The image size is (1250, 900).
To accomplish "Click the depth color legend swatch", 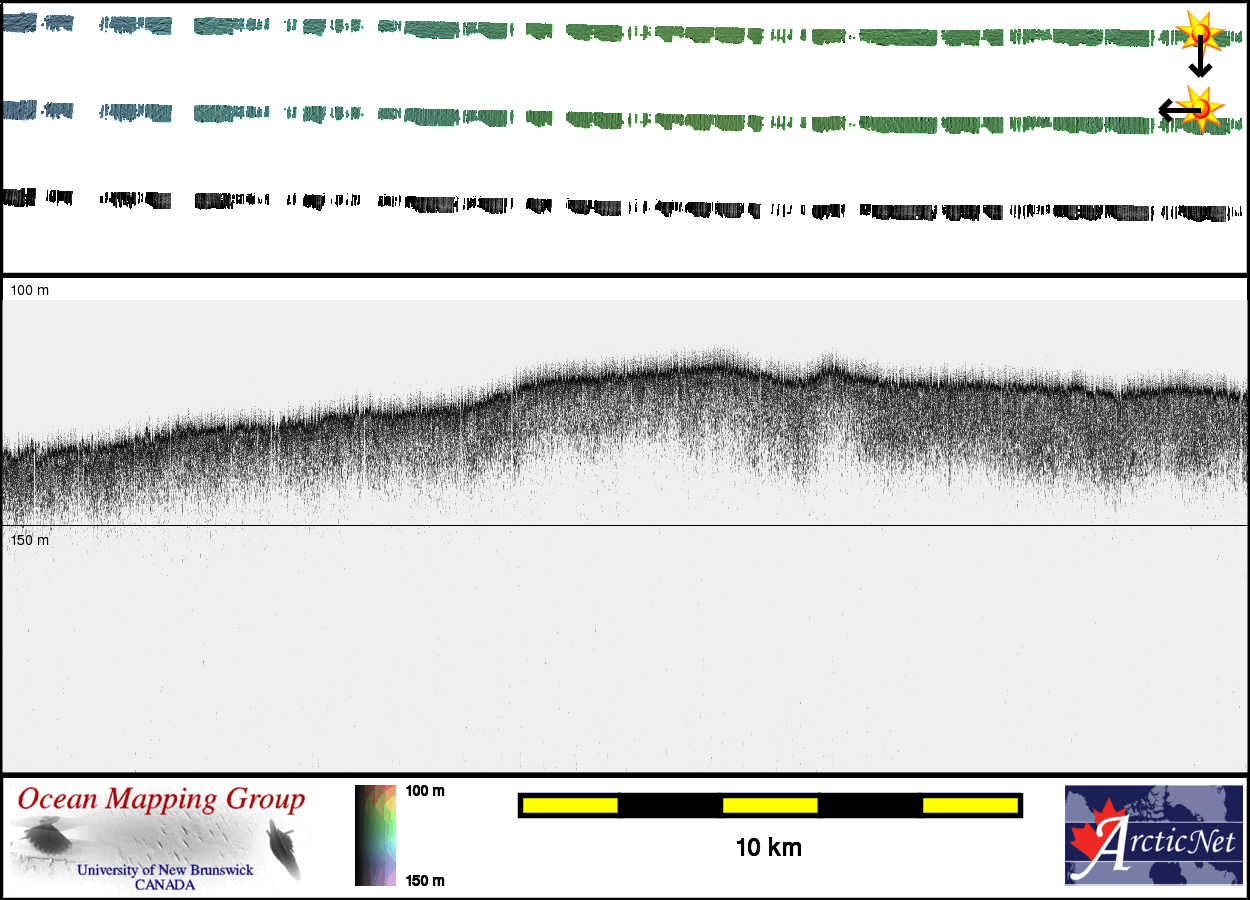I will (x=376, y=835).
